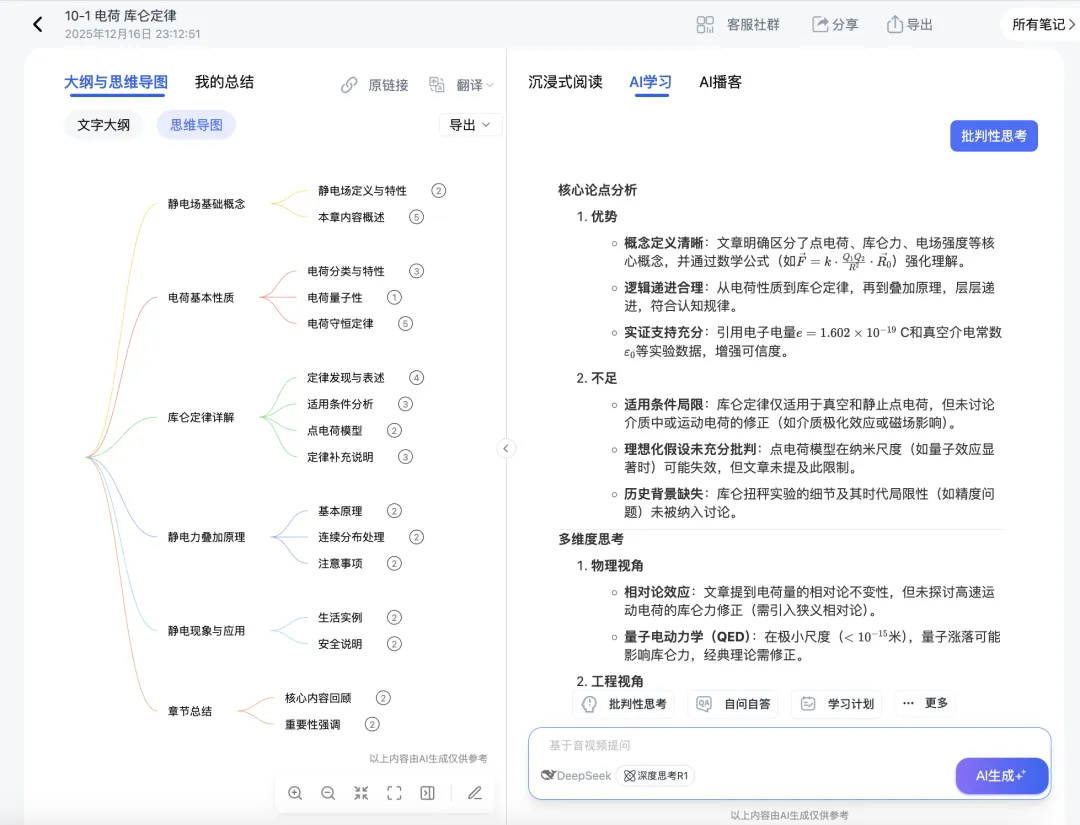Enter mind map fullscreen mode
Screen dimensions: 1080x825
[395, 793]
